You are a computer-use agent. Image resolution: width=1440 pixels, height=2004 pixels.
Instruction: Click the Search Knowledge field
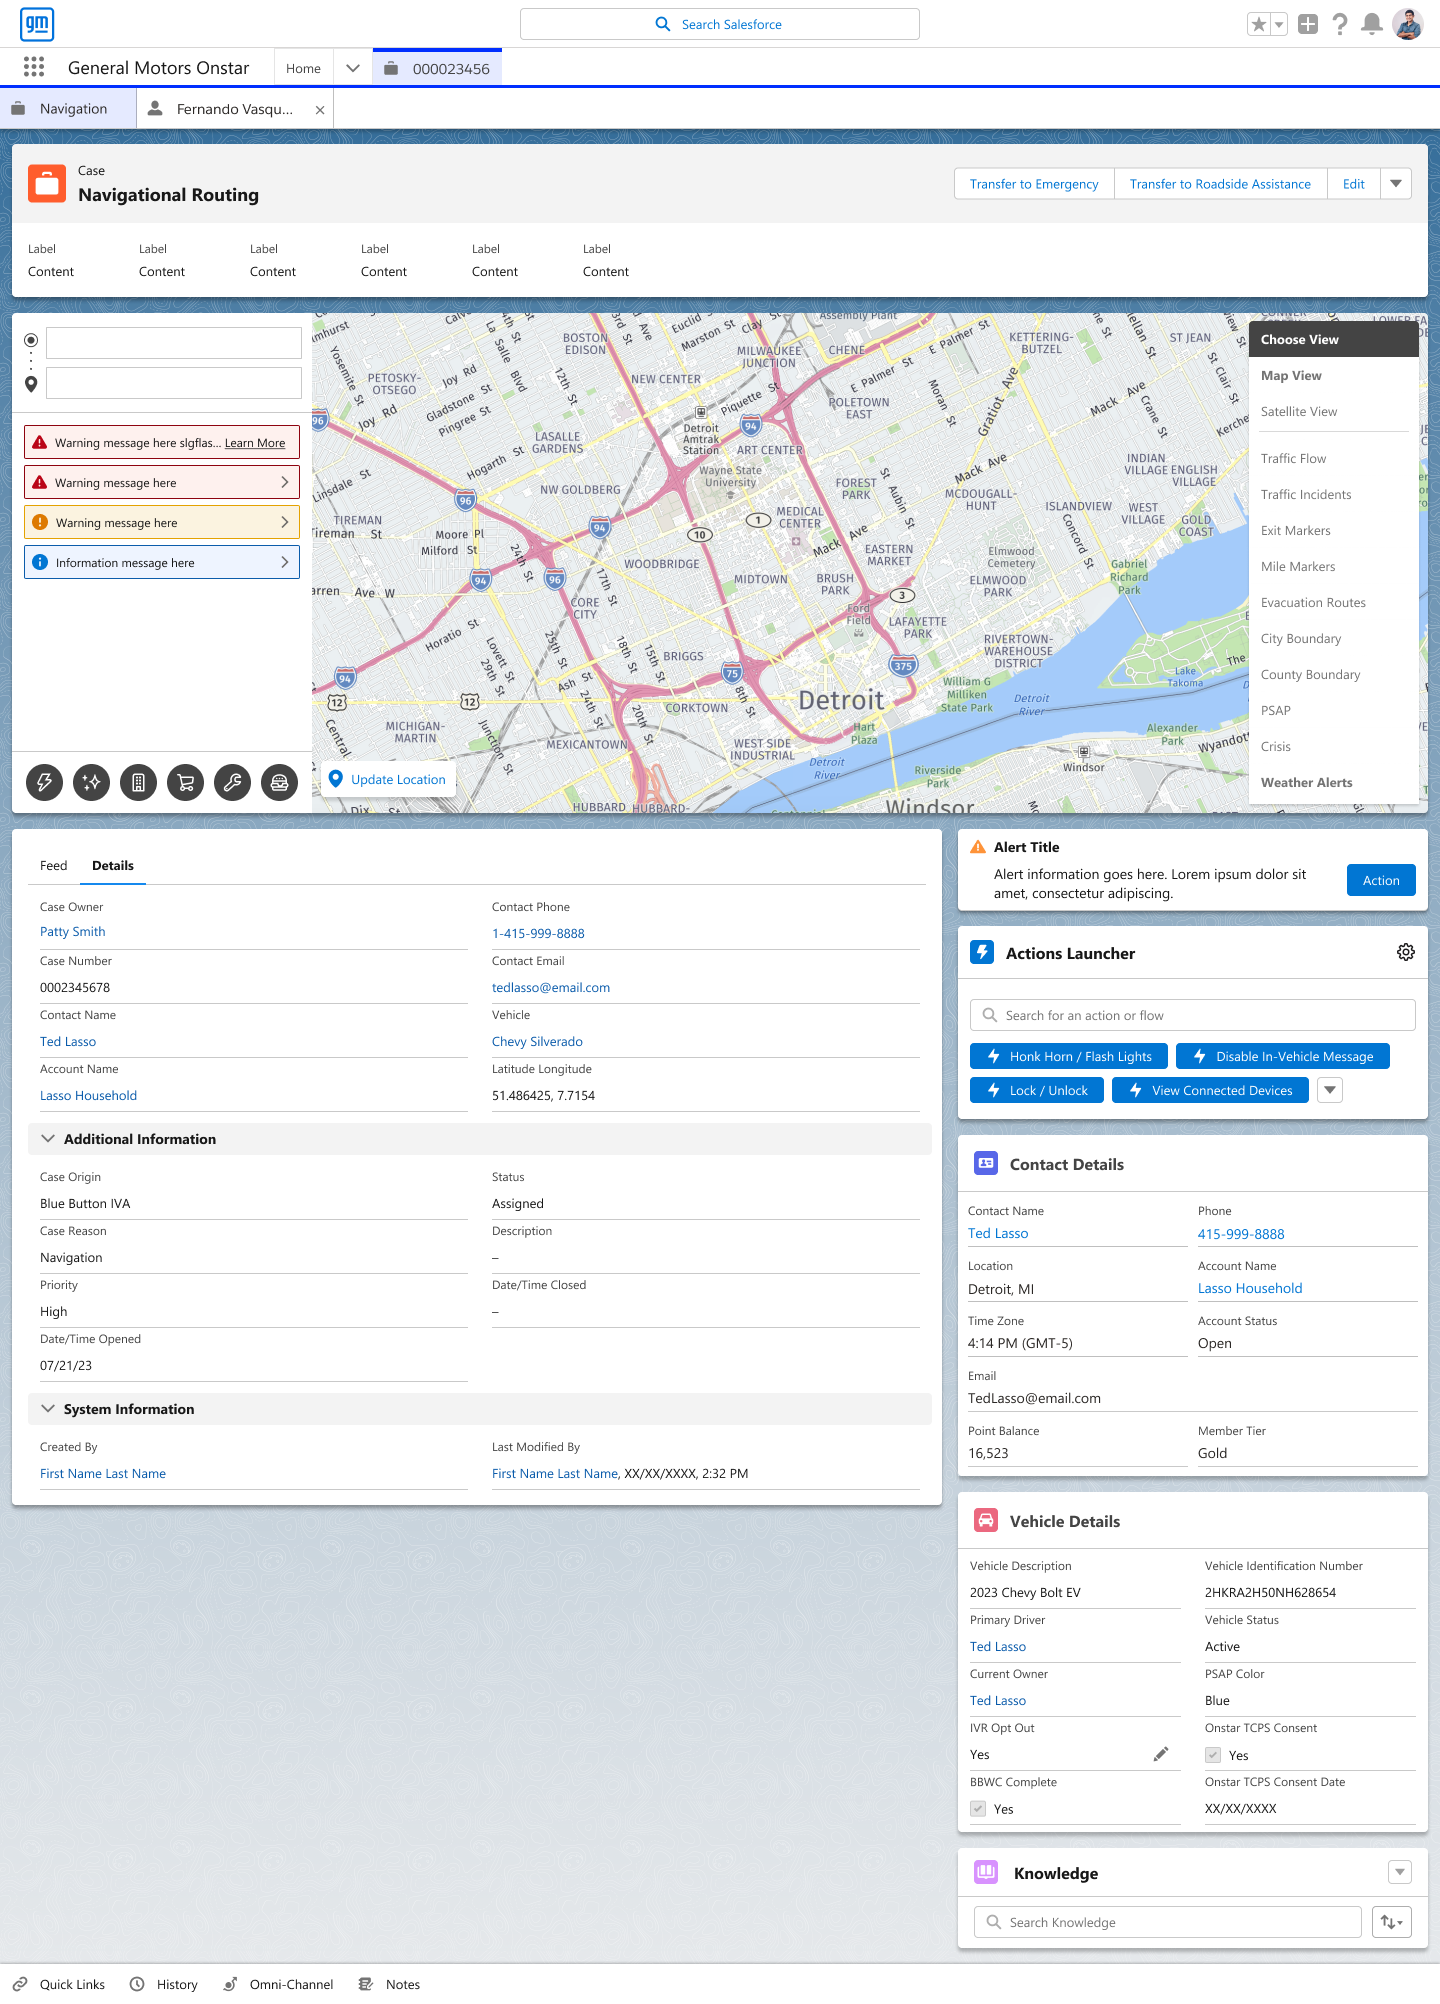click(x=1168, y=1922)
